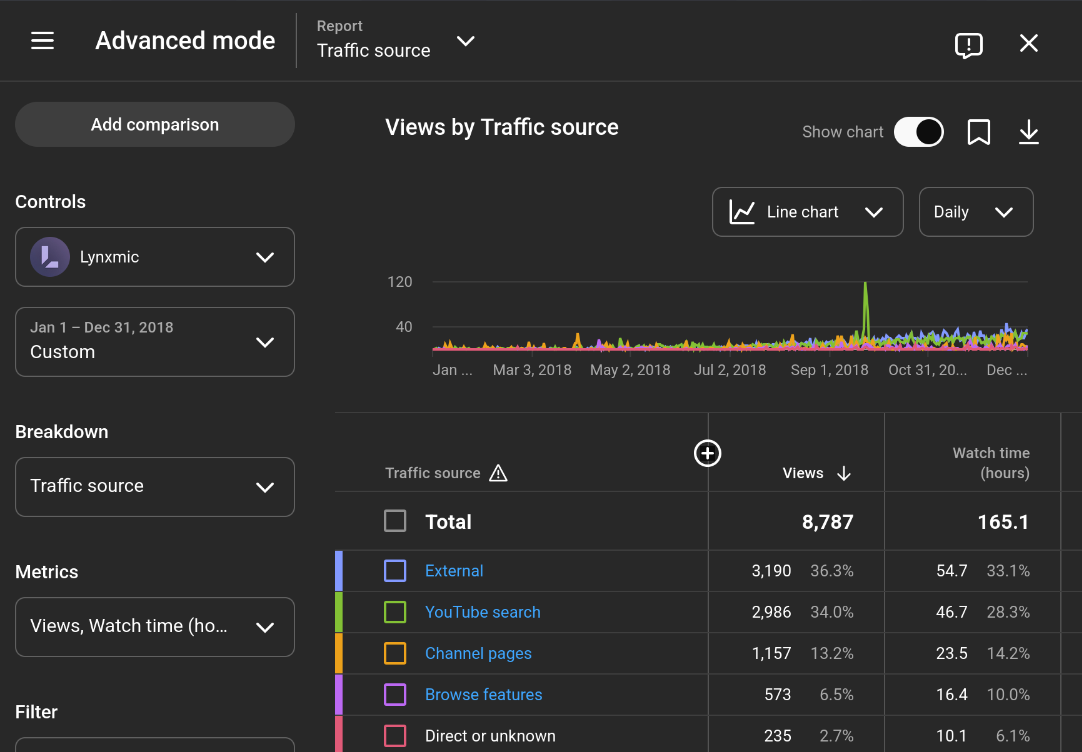
Task: Open the Line chart type dropdown
Action: coord(807,212)
